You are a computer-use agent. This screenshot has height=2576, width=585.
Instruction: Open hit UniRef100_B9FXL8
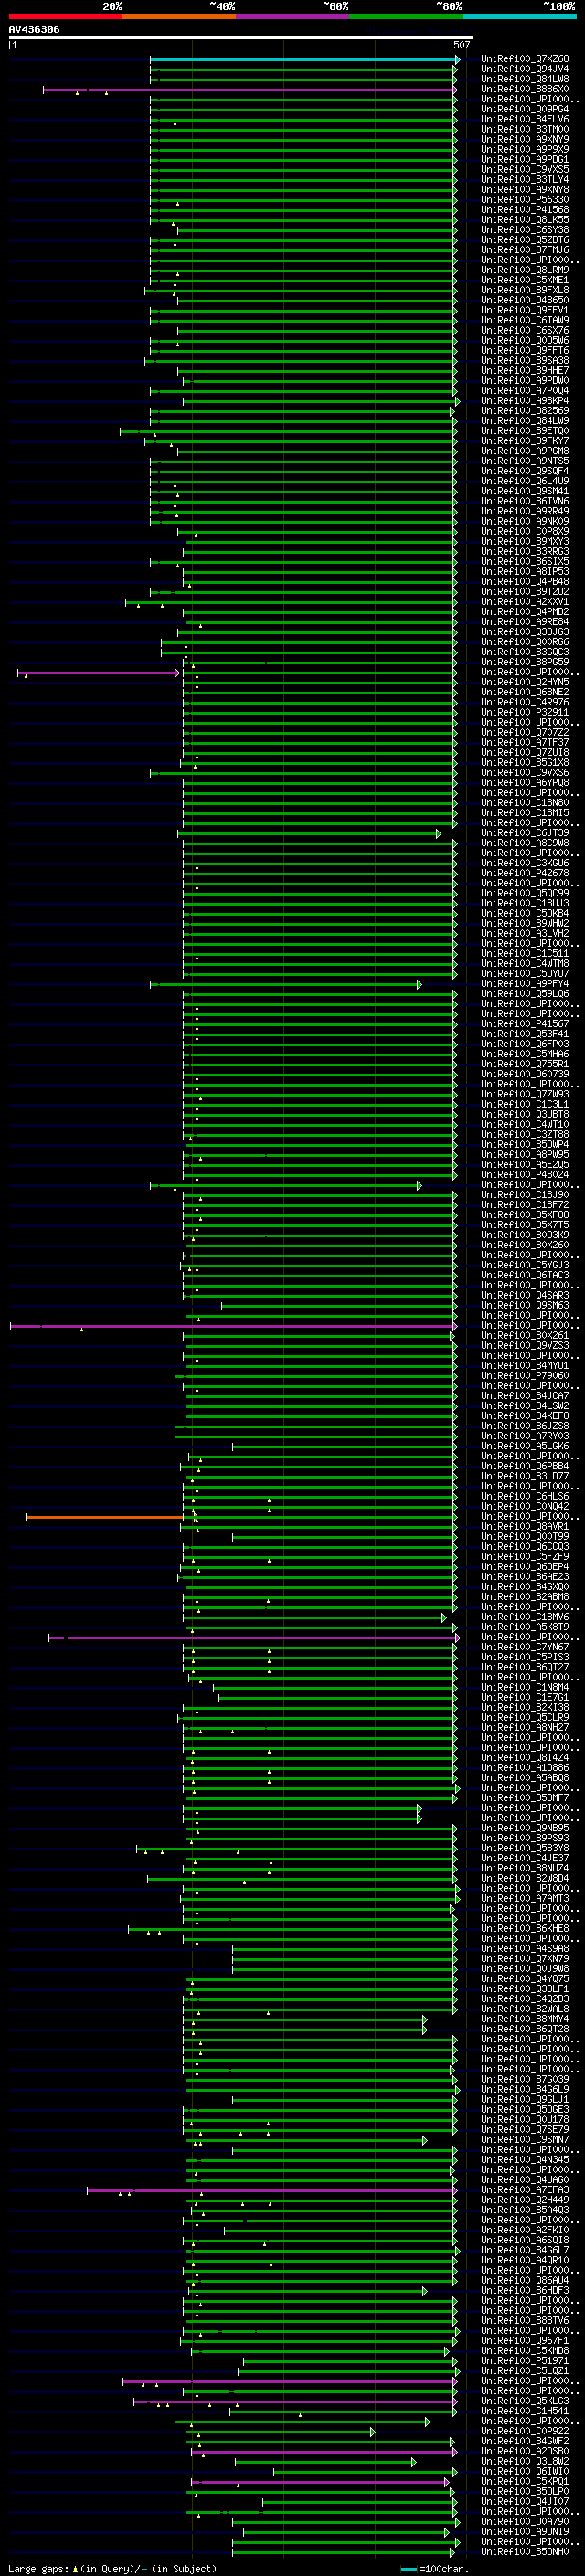click(525, 290)
